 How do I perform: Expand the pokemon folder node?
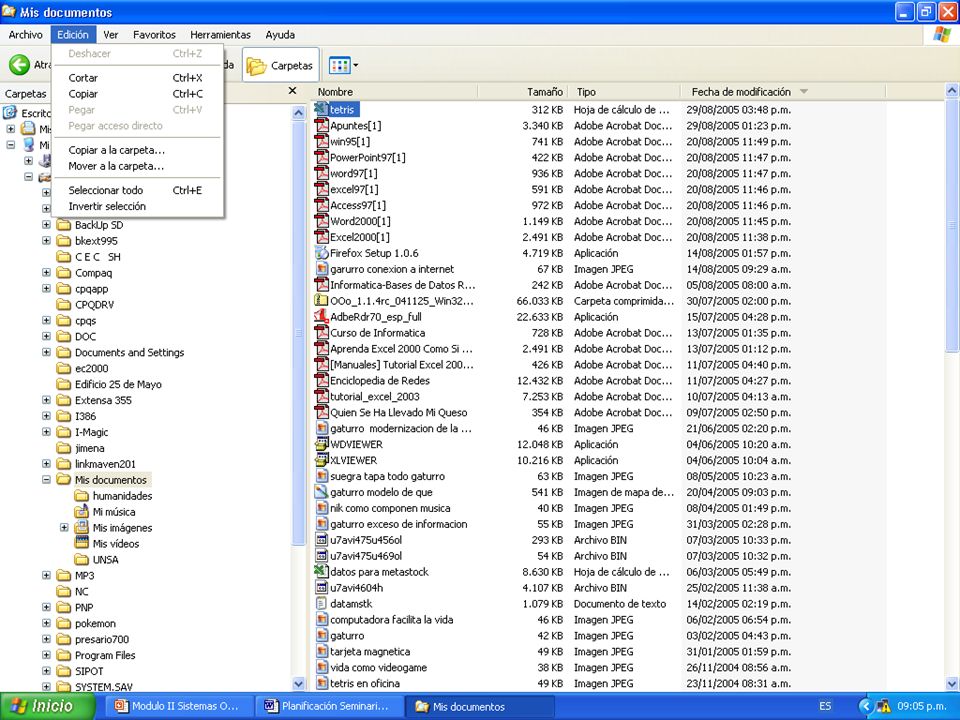(46, 623)
